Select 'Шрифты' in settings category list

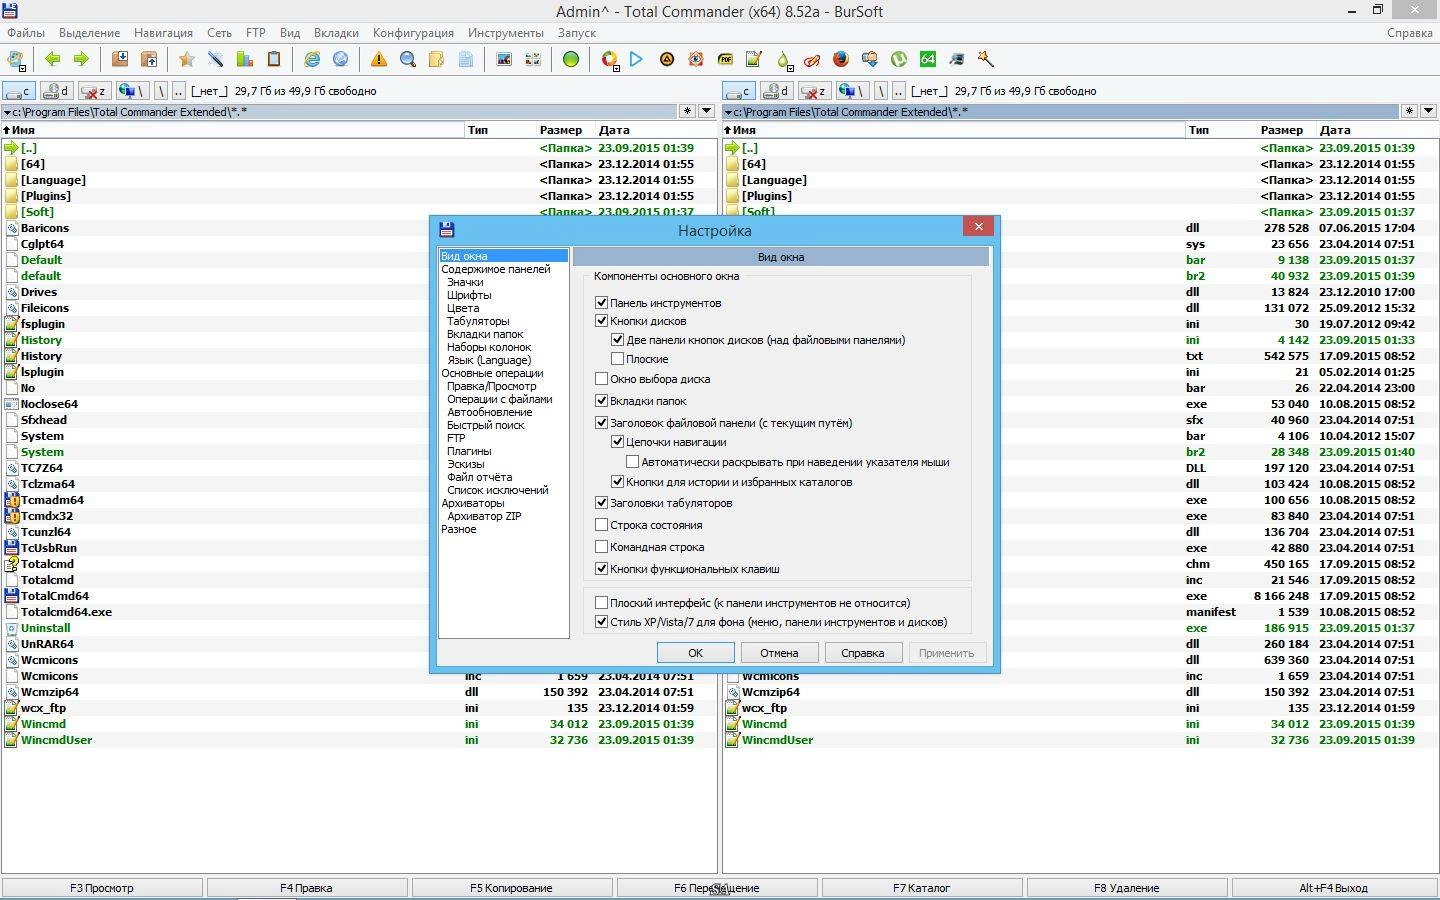pos(469,295)
